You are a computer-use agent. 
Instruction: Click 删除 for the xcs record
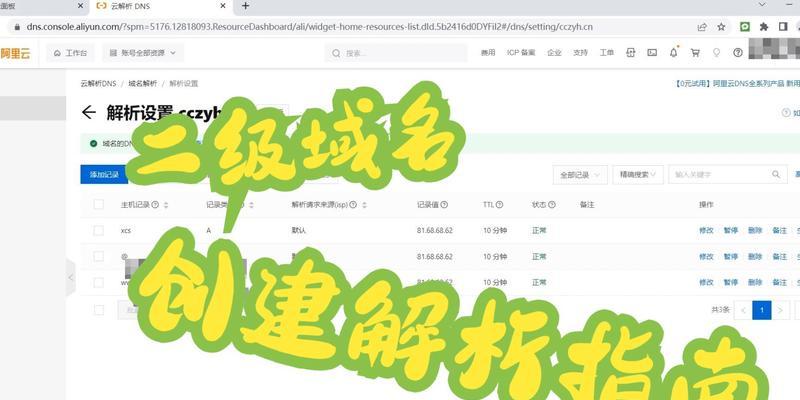755,231
